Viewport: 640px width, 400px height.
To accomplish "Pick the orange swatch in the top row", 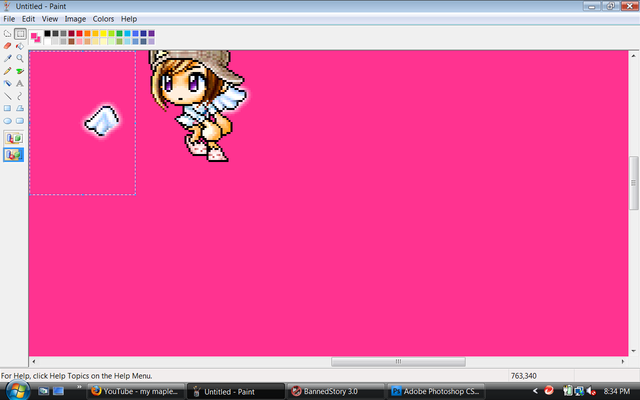I will click(x=87, y=33).
